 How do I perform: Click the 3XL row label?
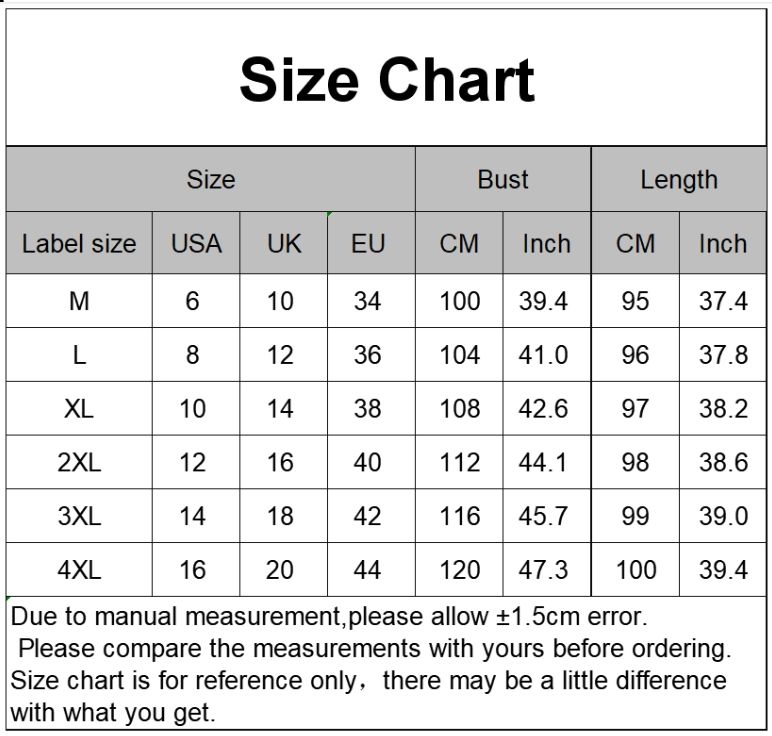click(79, 516)
